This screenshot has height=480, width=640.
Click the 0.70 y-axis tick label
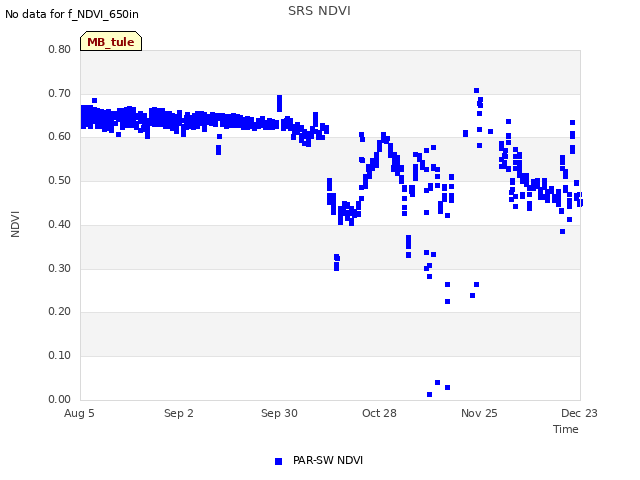60,93
